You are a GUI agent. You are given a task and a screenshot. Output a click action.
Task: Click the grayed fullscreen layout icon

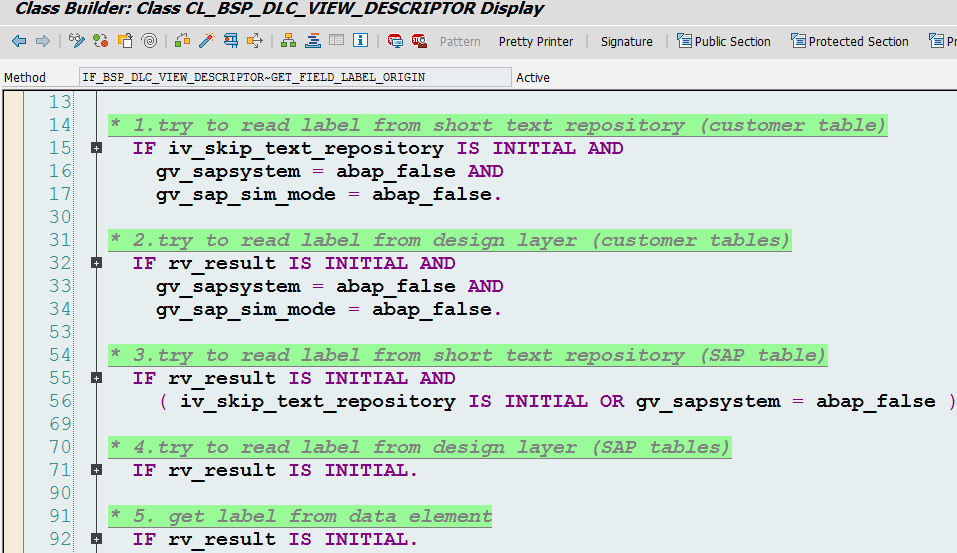tap(336, 41)
